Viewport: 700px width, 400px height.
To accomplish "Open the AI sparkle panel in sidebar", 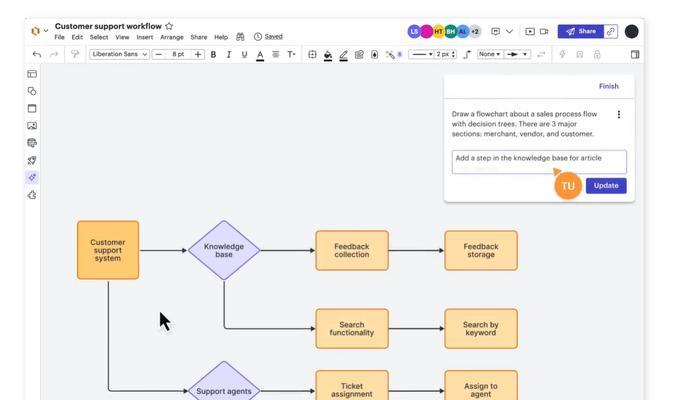I will pos(32,178).
